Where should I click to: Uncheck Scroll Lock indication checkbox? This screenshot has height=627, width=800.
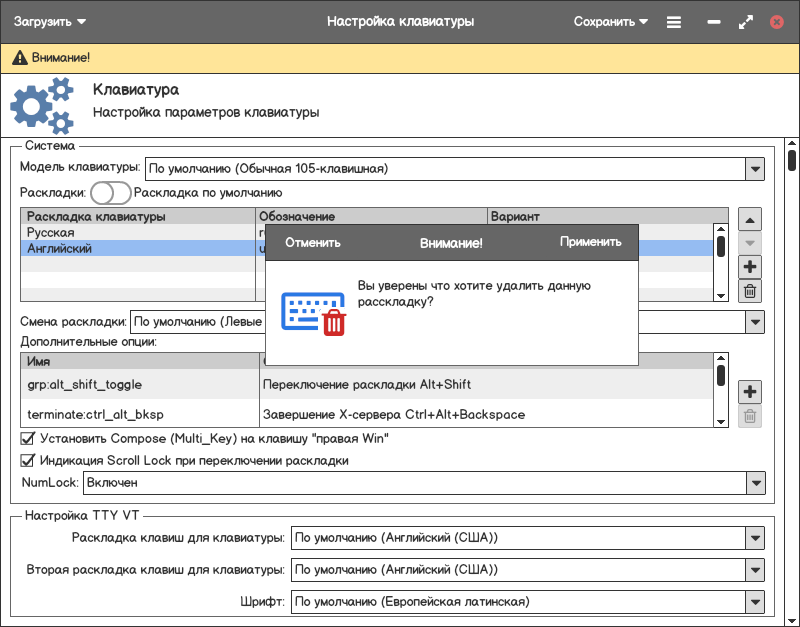(x=28, y=461)
